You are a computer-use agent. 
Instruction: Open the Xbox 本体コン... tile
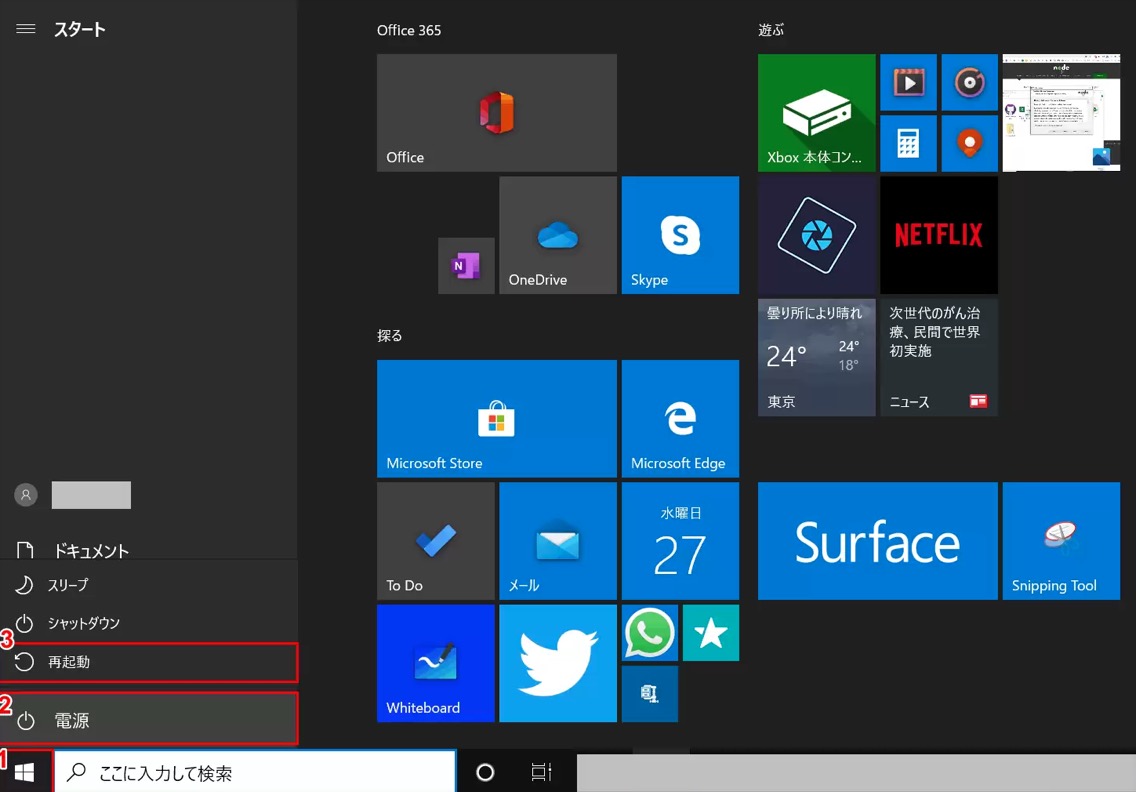coord(816,112)
